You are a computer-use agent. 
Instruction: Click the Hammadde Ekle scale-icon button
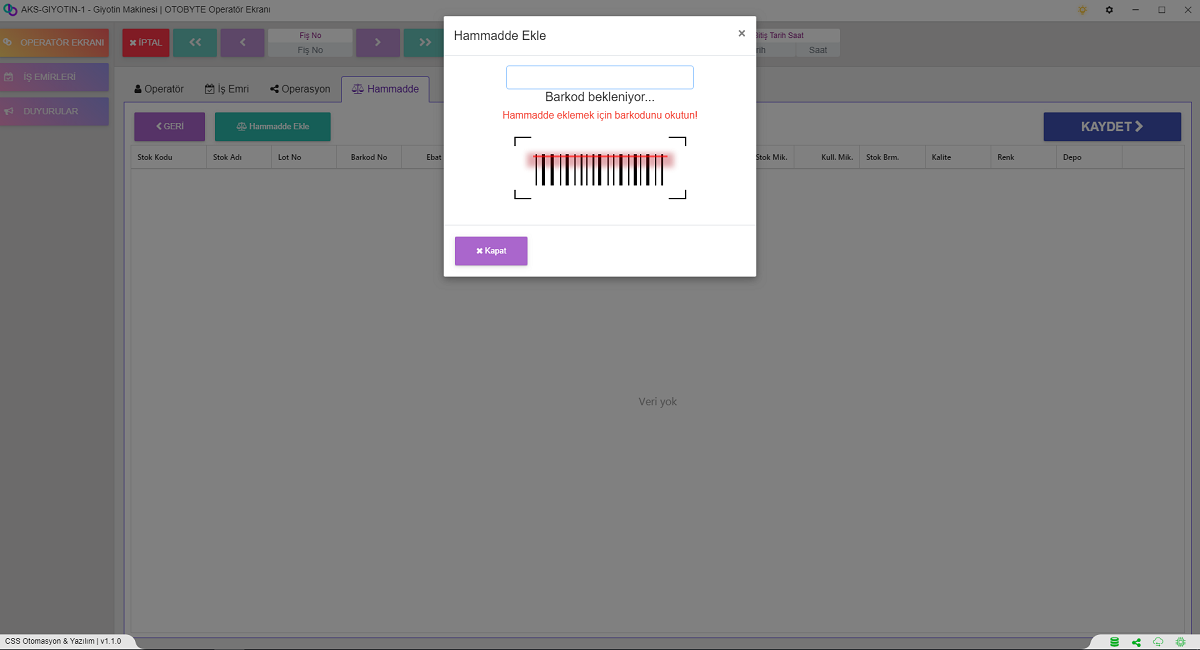coord(272,127)
